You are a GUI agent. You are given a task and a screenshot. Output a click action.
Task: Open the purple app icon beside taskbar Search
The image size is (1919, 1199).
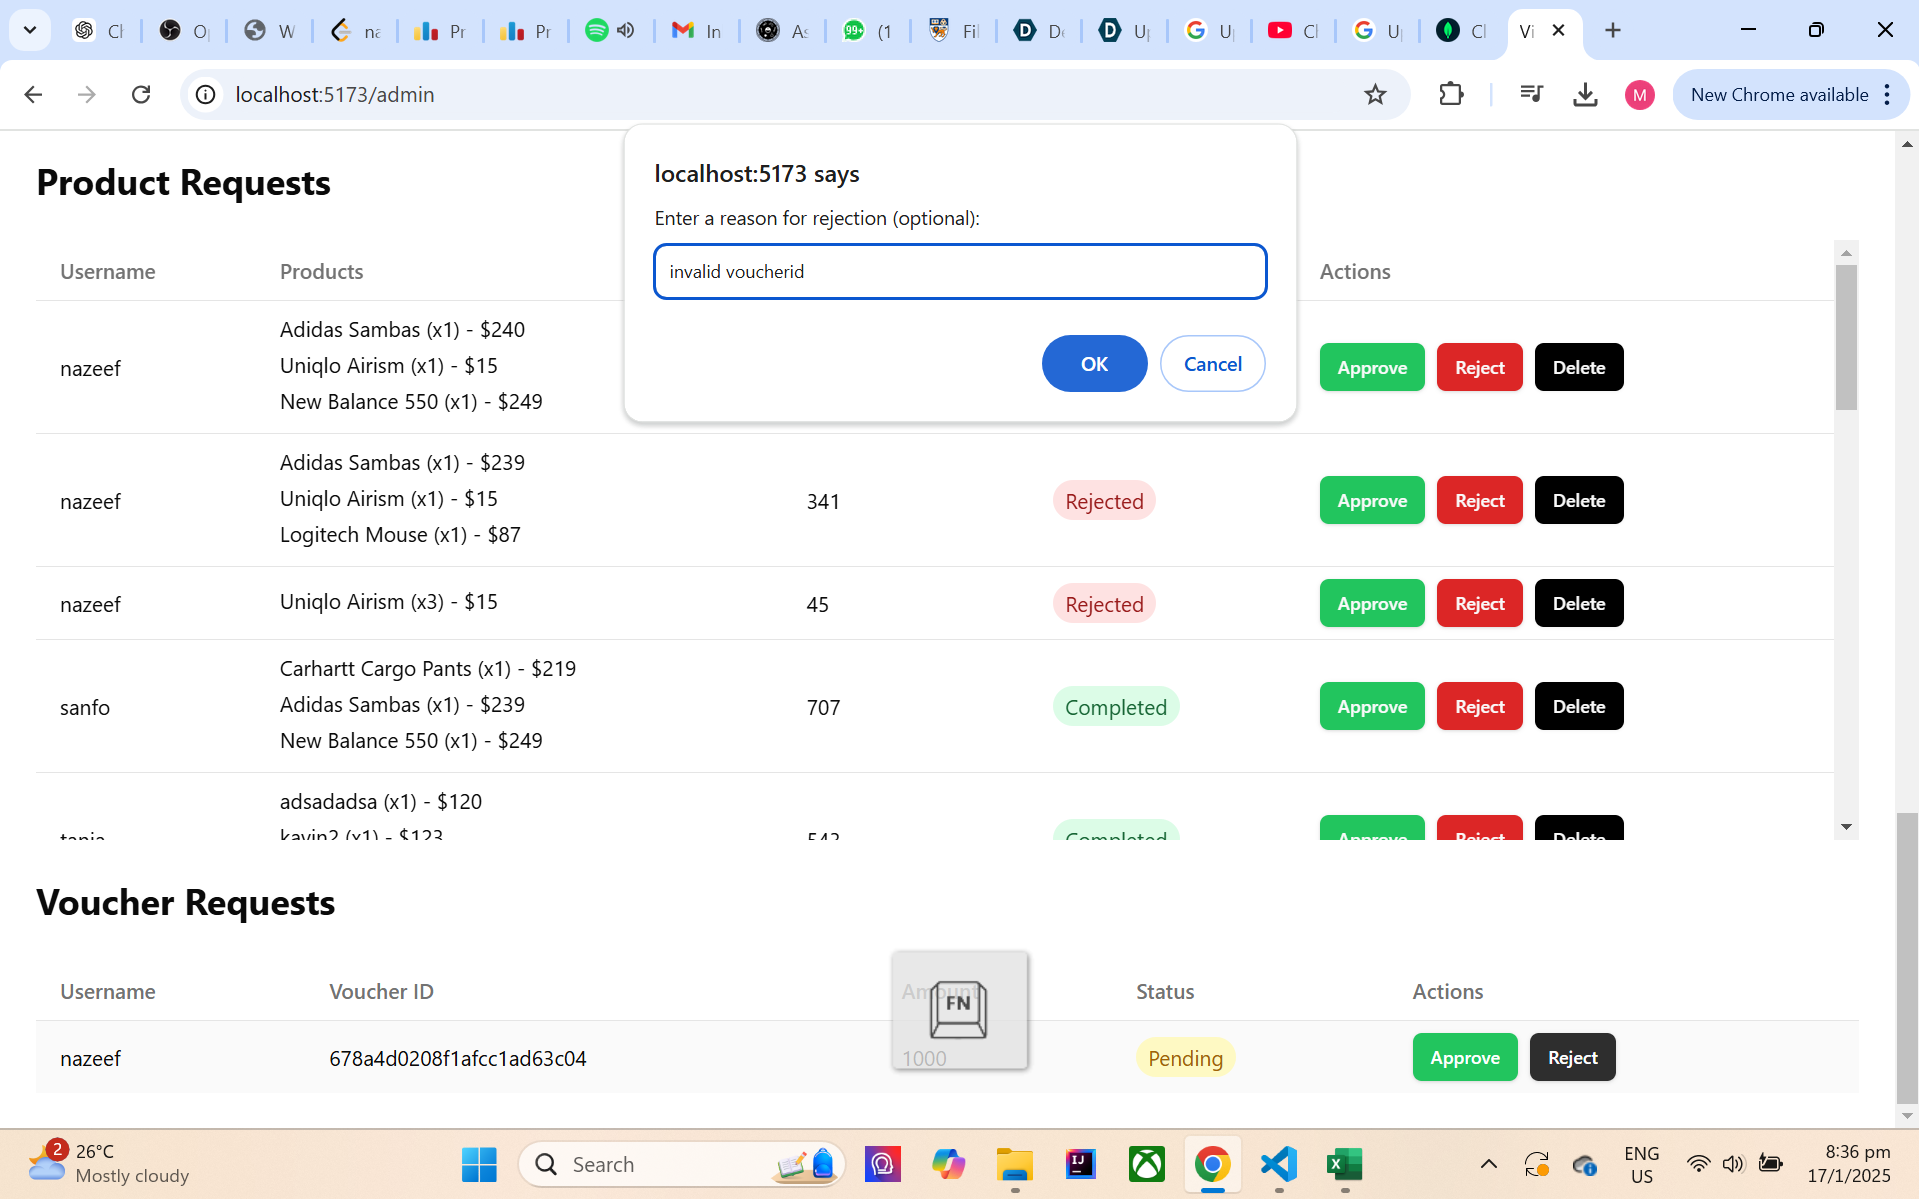882,1164
